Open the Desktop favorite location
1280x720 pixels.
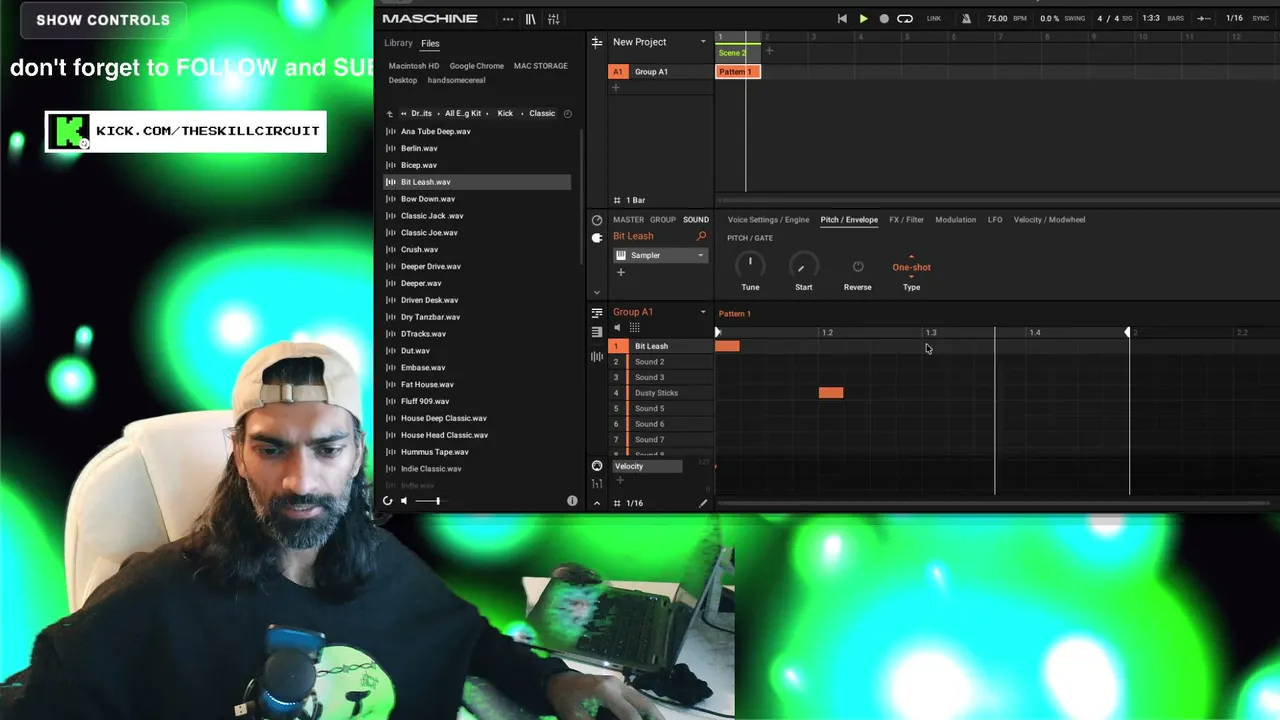click(x=403, y=80)
